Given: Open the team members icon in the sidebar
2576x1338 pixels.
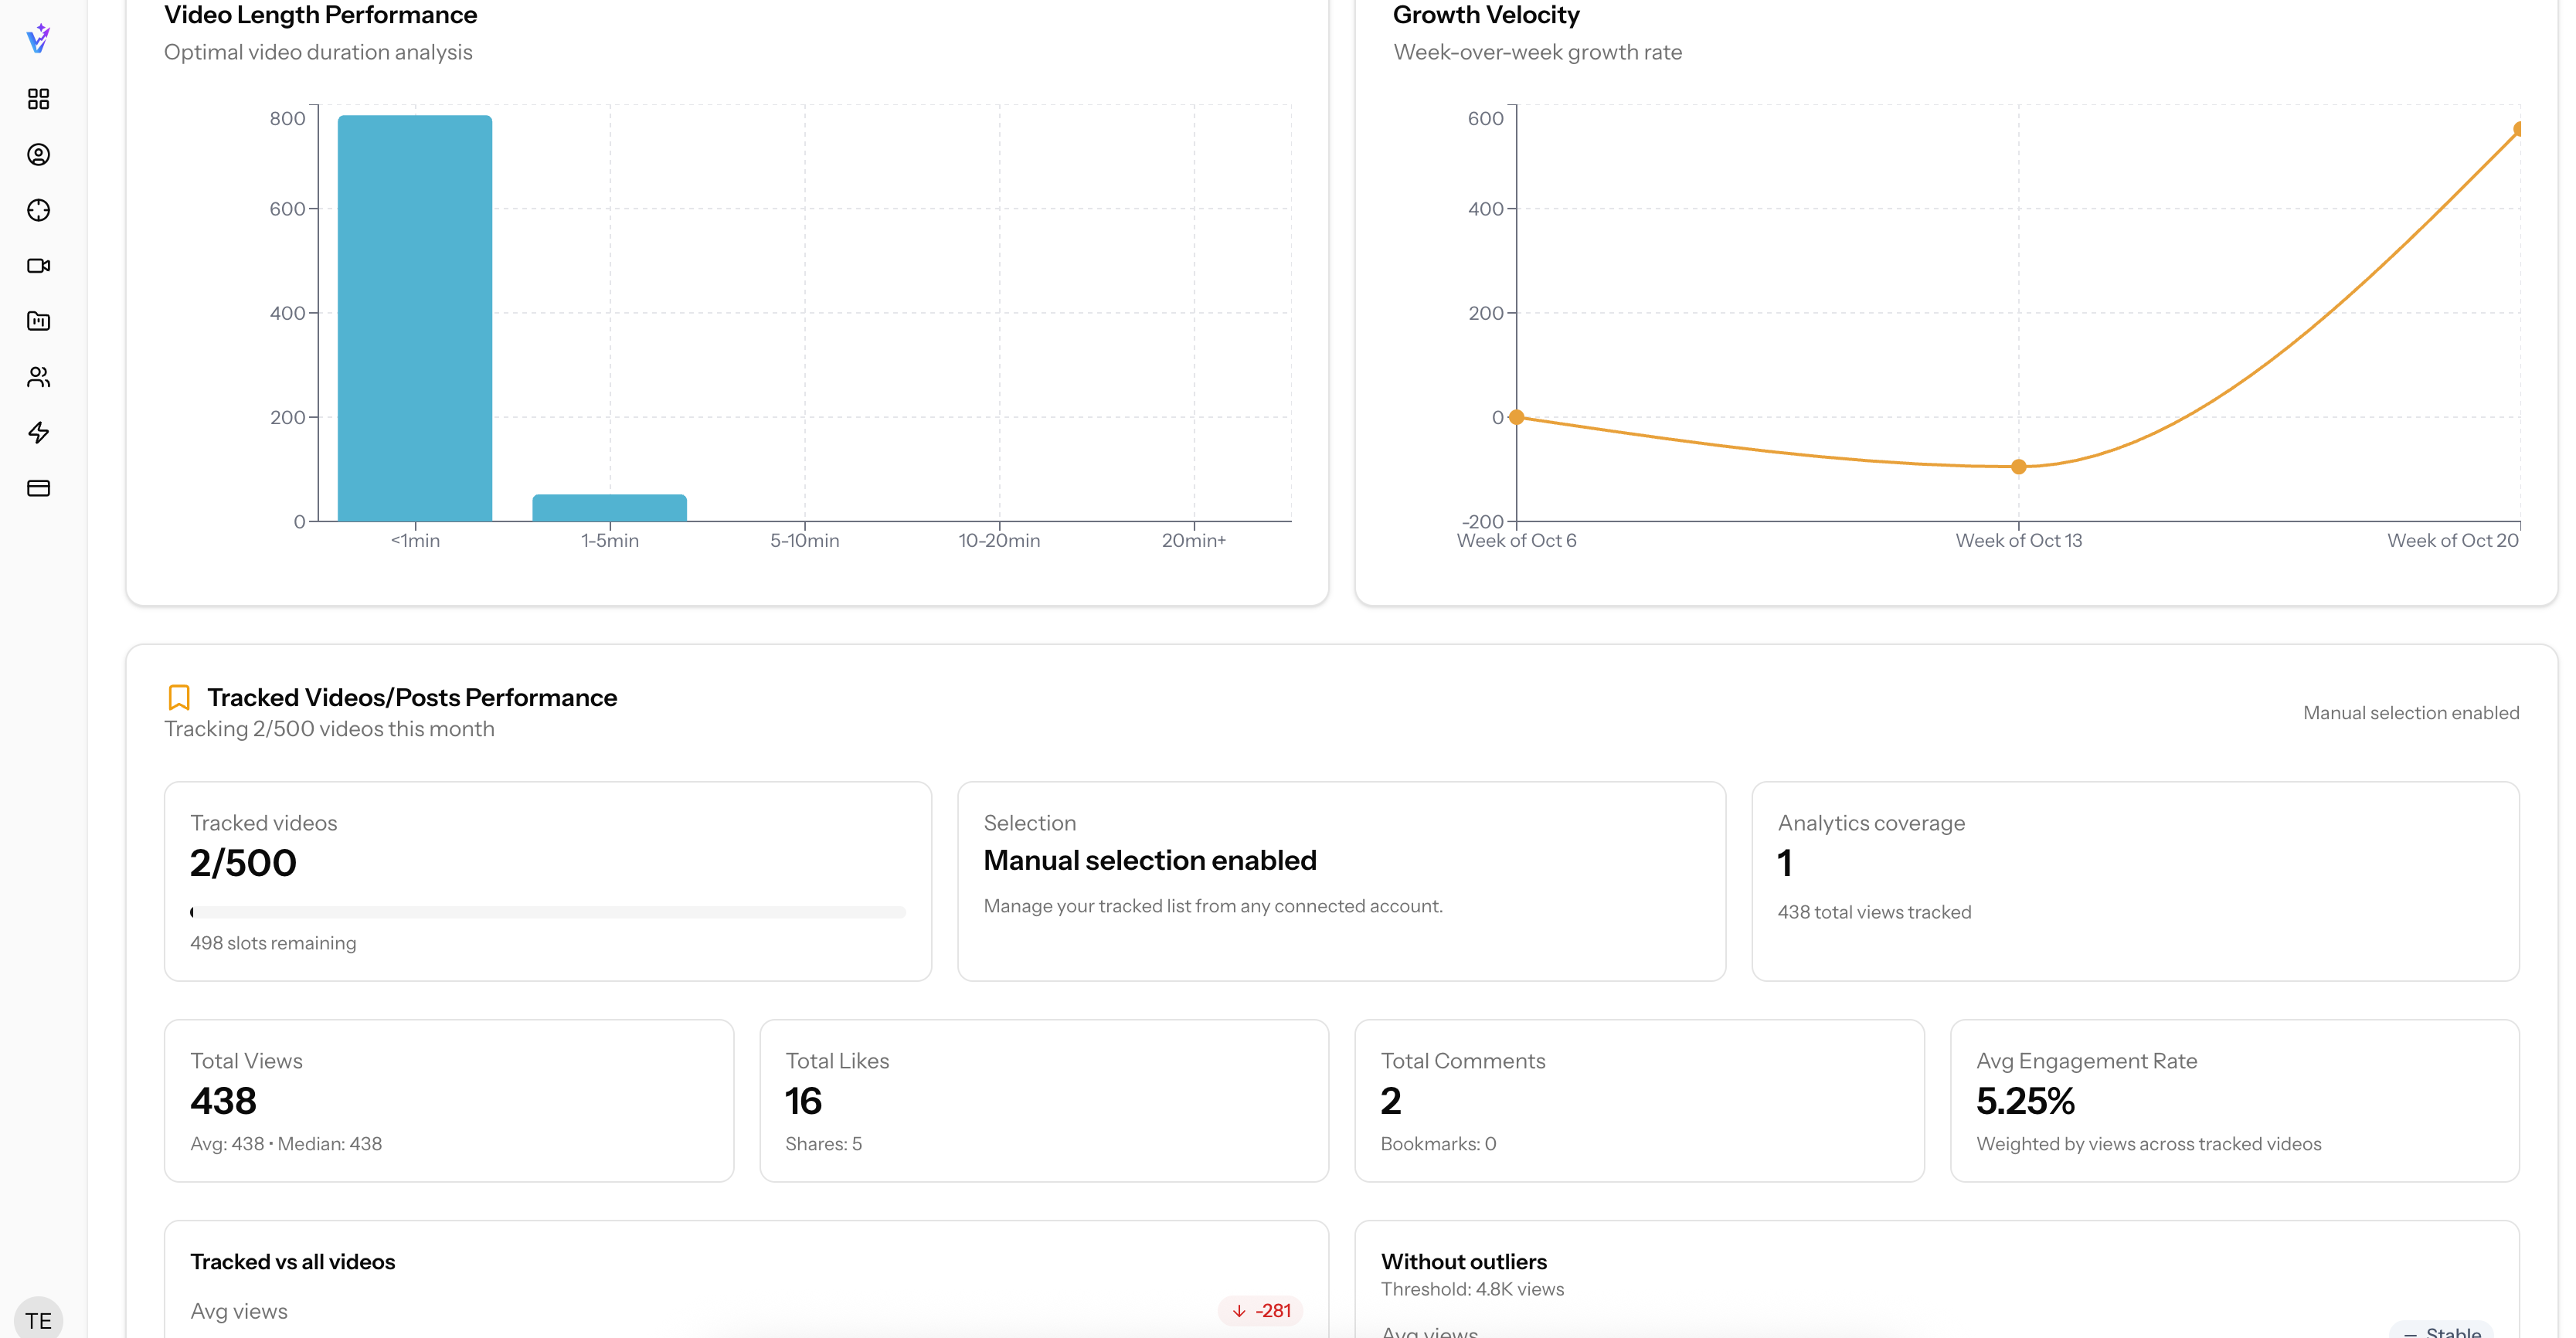Looking at the screenshot, I should 38,376.
